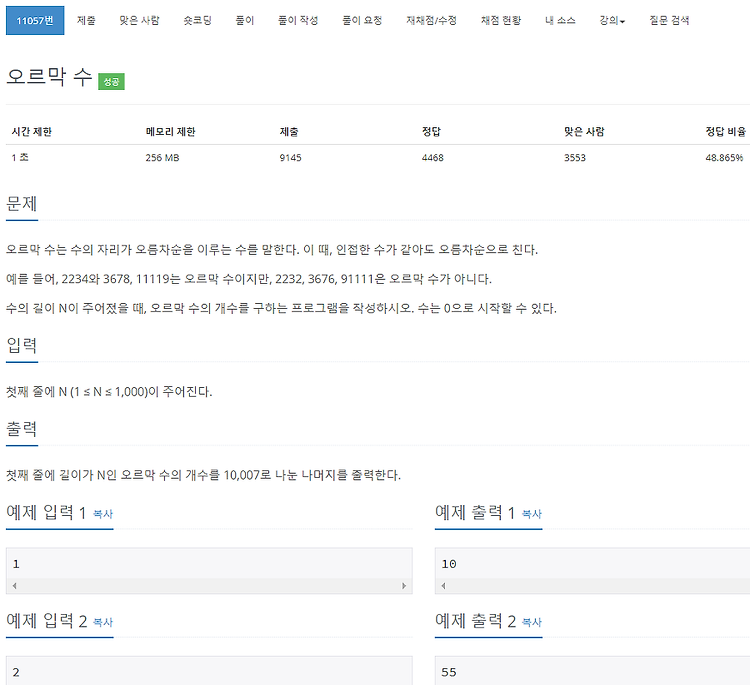Copy example output 2 via 복사
The width and height of the screenshot is (750, 685).
click(531, 622)
